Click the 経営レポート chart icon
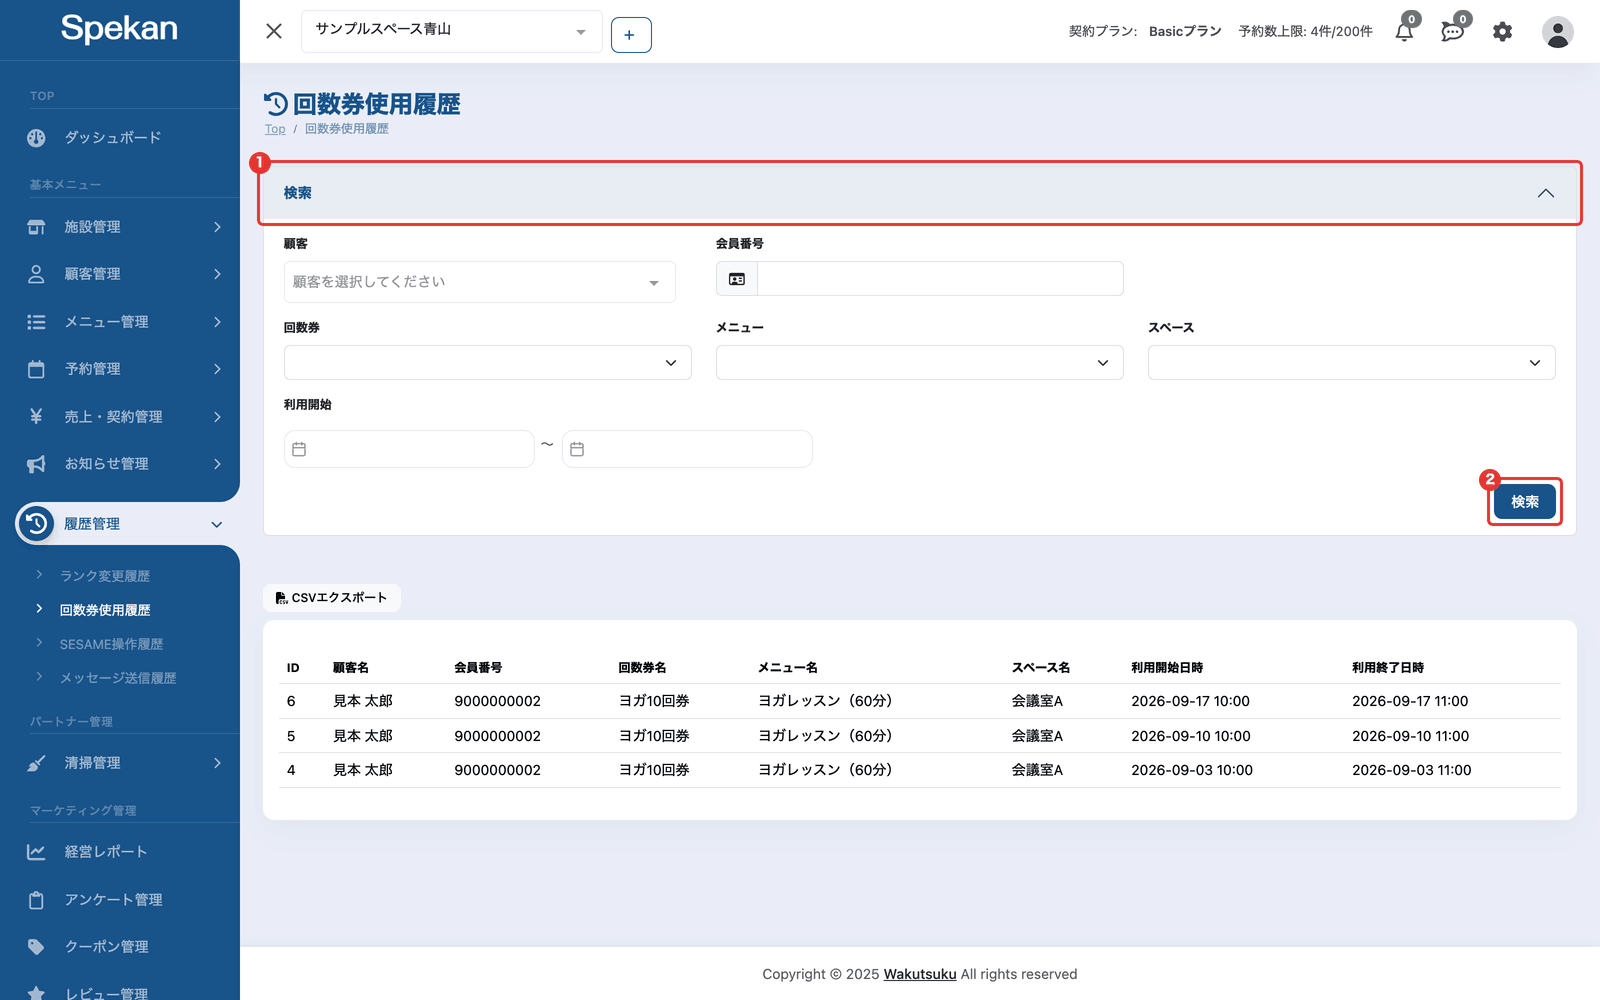 click(36, 852)
